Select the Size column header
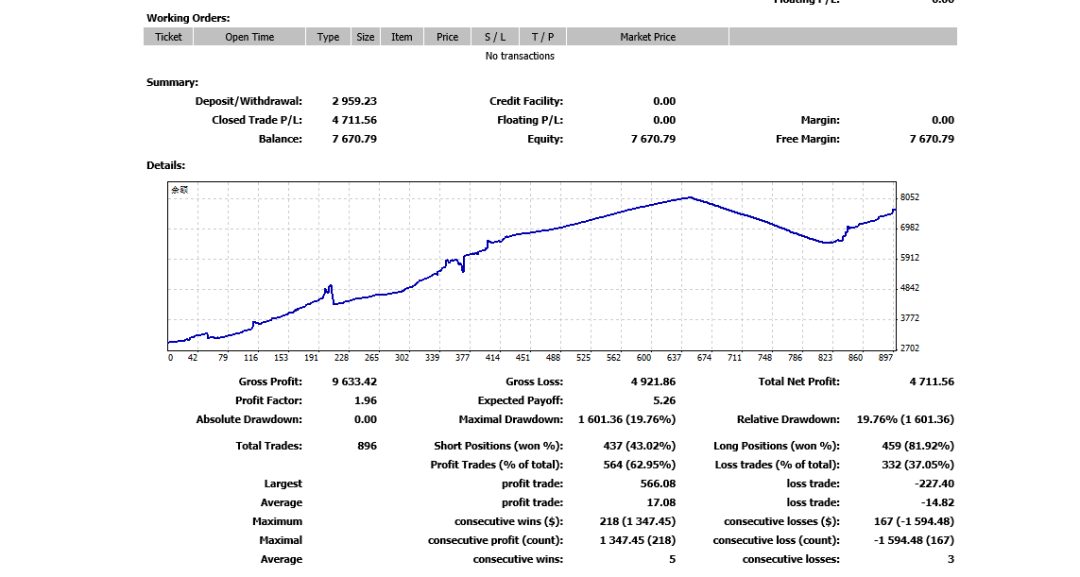The image size is (1080, 577). click(x=366, y=37)
